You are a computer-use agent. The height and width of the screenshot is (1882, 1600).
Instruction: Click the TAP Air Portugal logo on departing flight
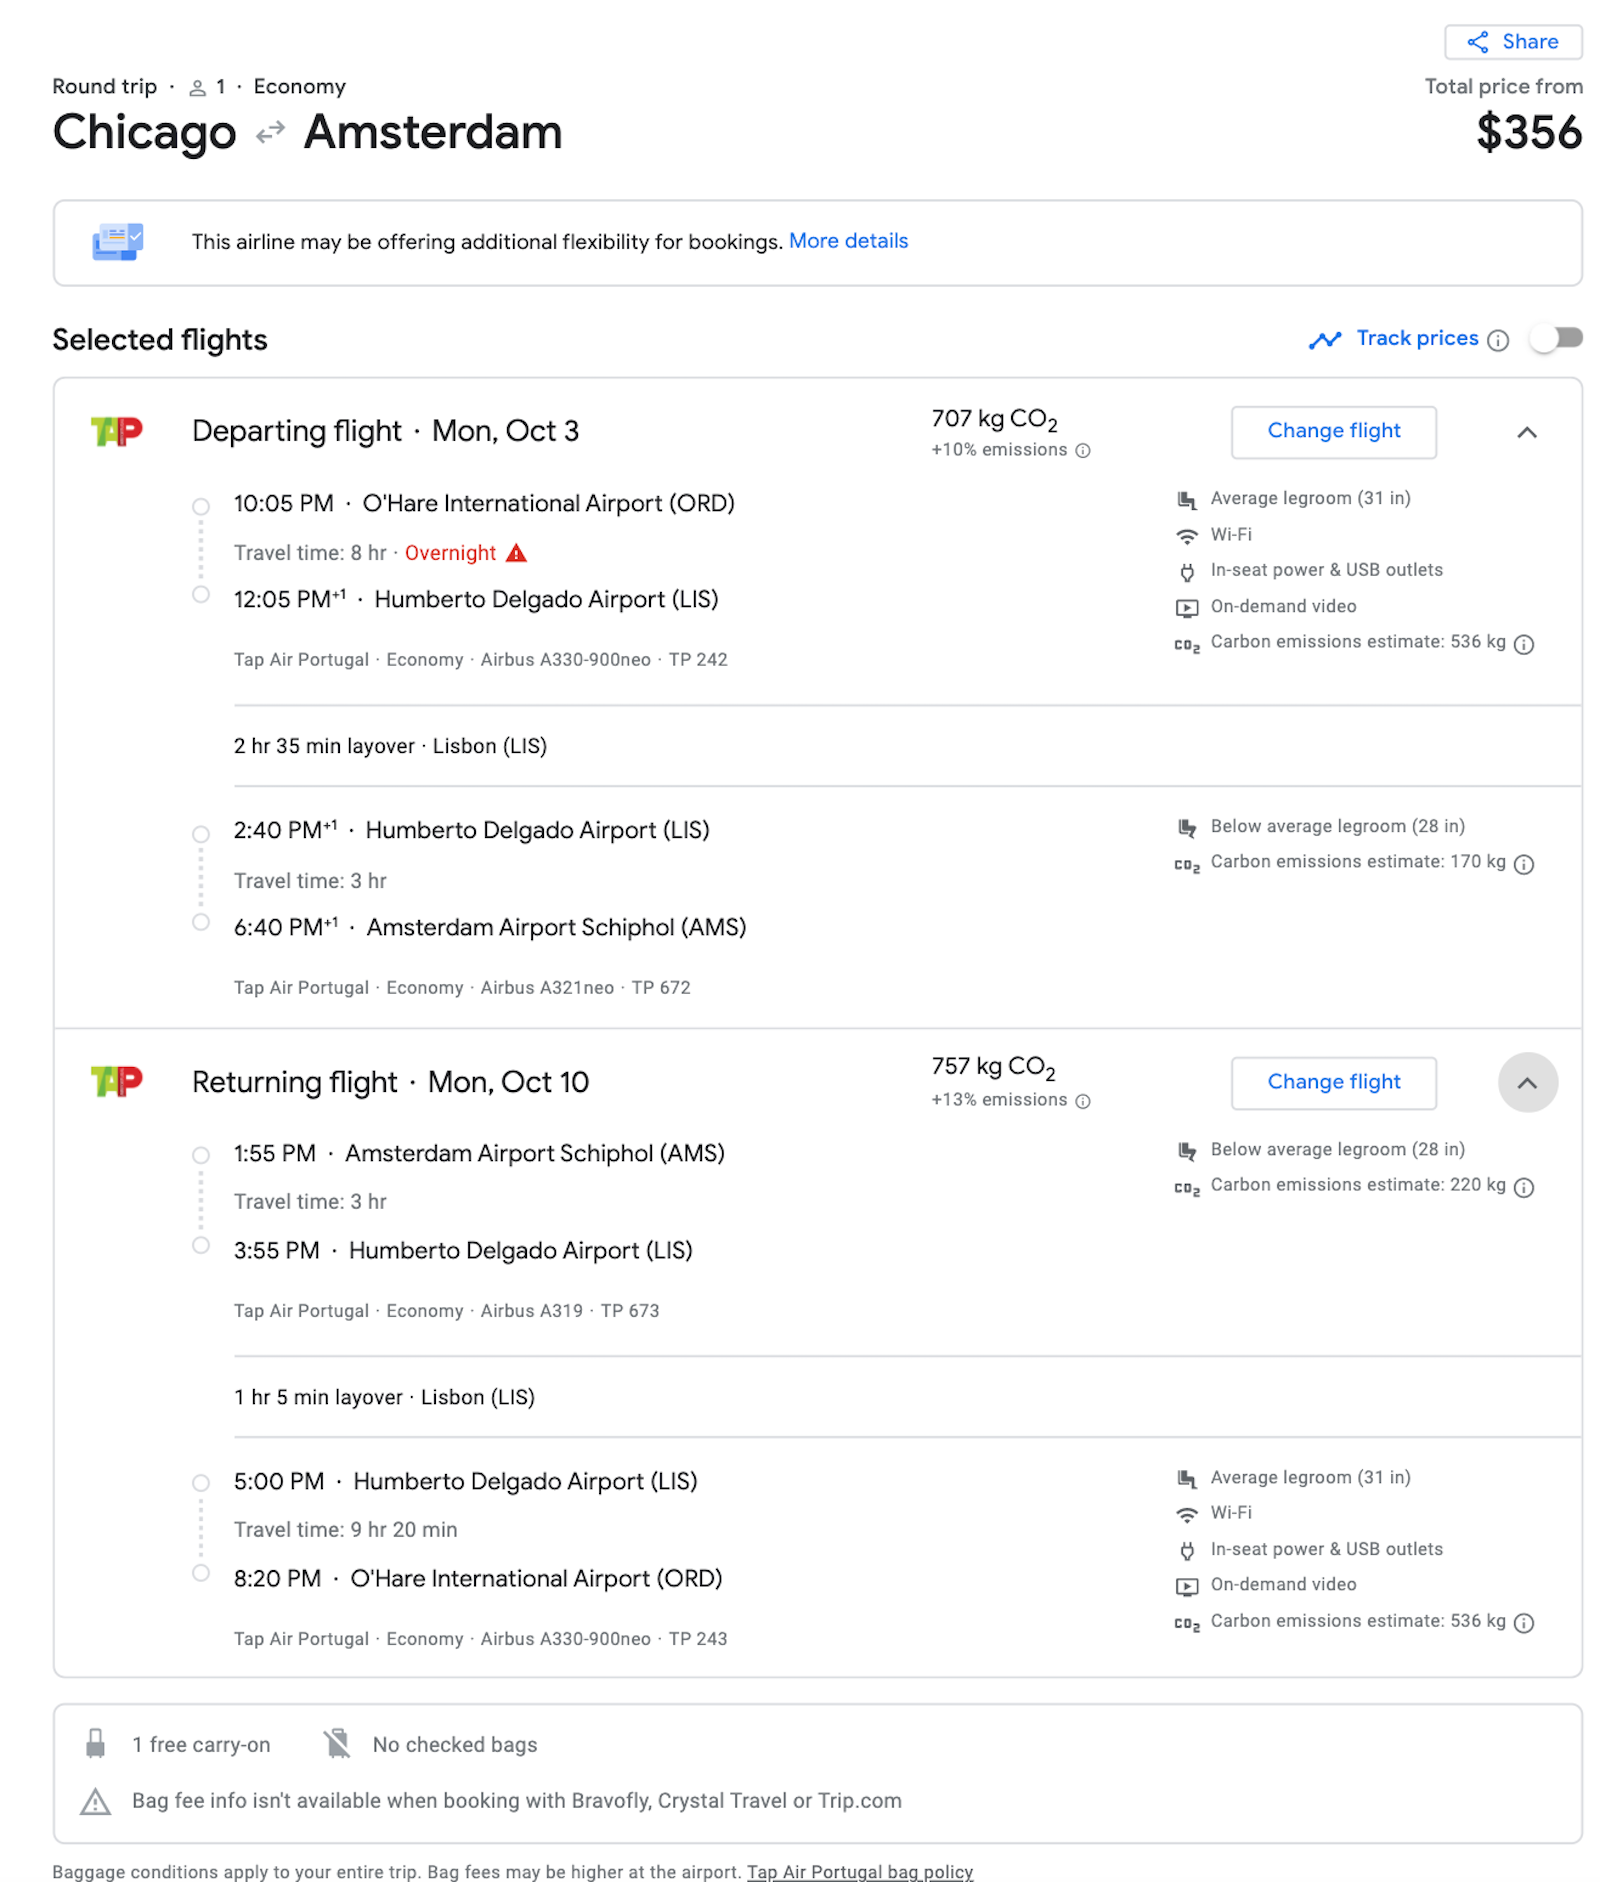click(118, 431)
